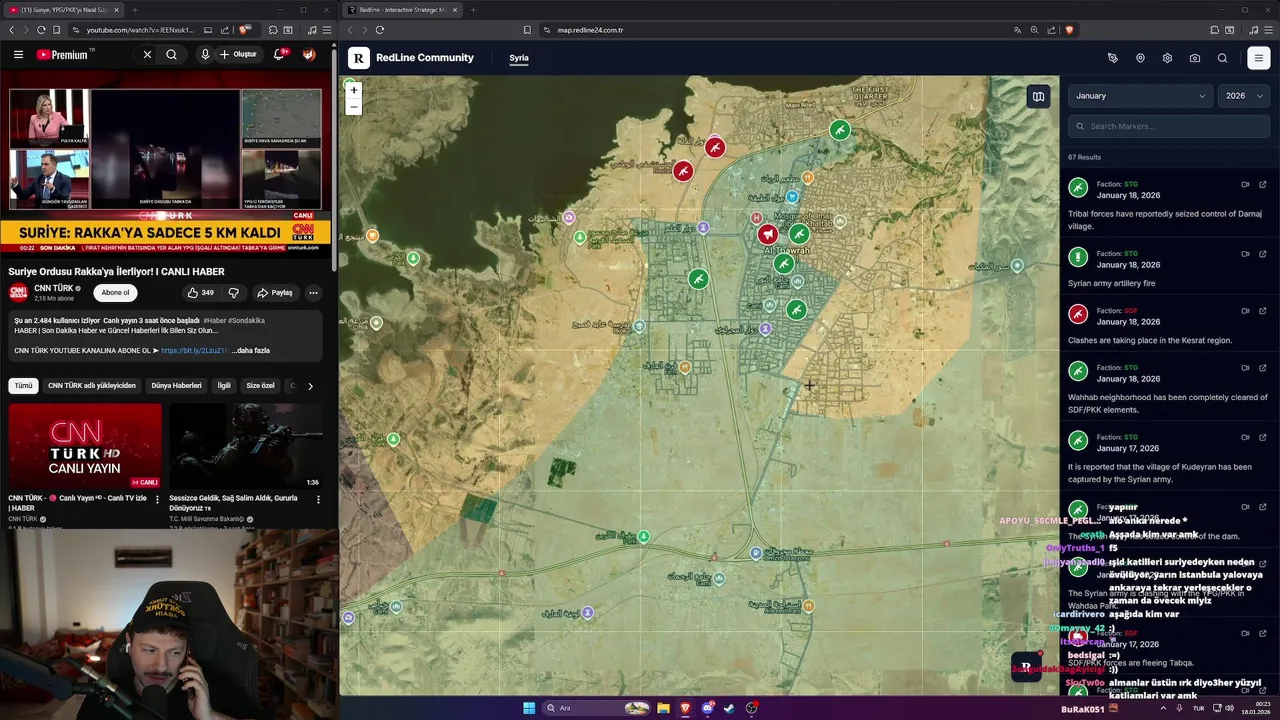Select the İlgili chip

point(224,385)
